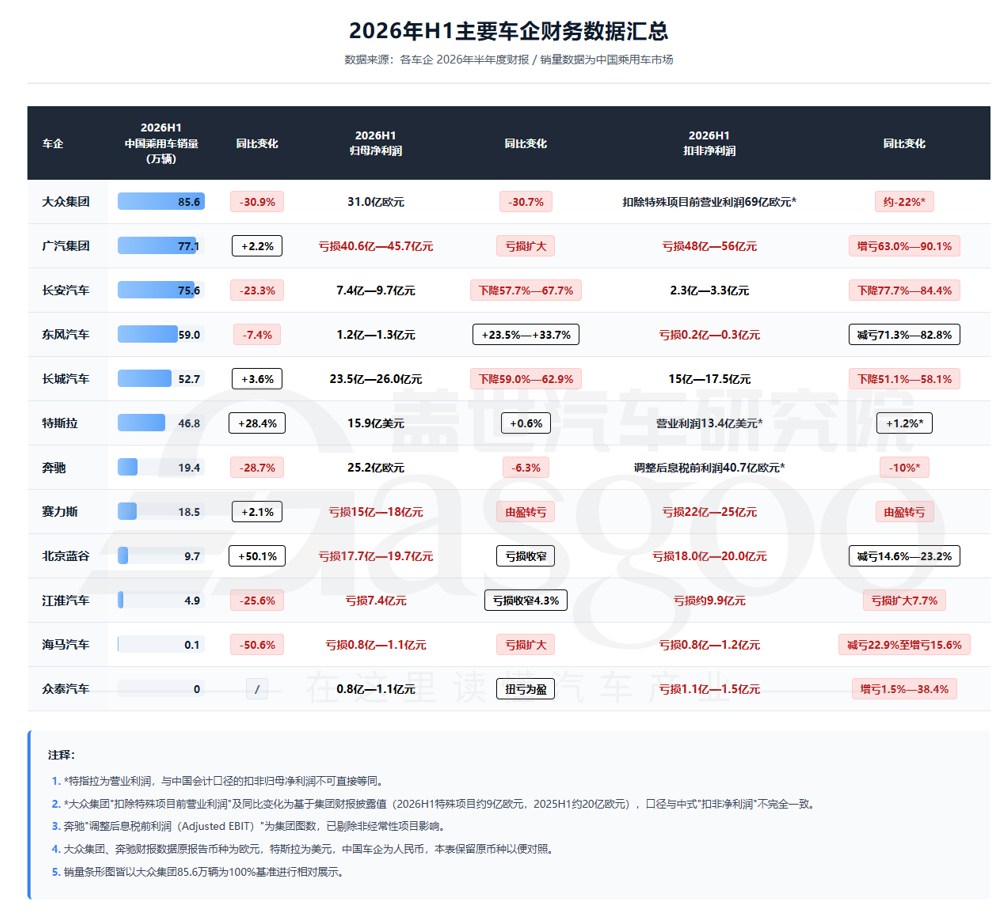Select the 海马汽车 row name

[x=65, y=644]
